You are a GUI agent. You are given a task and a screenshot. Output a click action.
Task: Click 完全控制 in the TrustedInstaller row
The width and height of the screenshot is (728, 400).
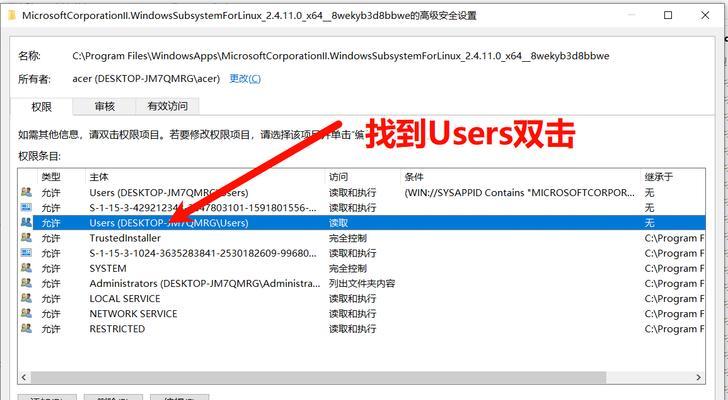click(348, 238)
